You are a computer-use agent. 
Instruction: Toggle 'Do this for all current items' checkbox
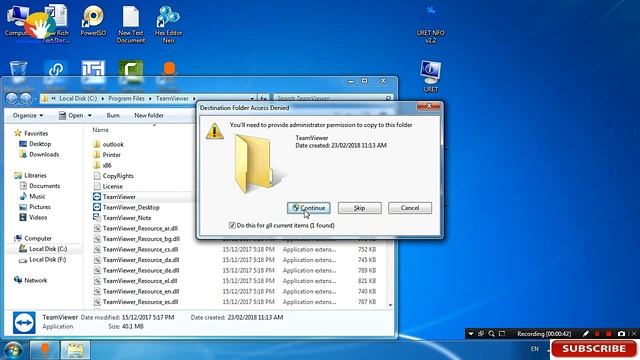coord(232,225)
